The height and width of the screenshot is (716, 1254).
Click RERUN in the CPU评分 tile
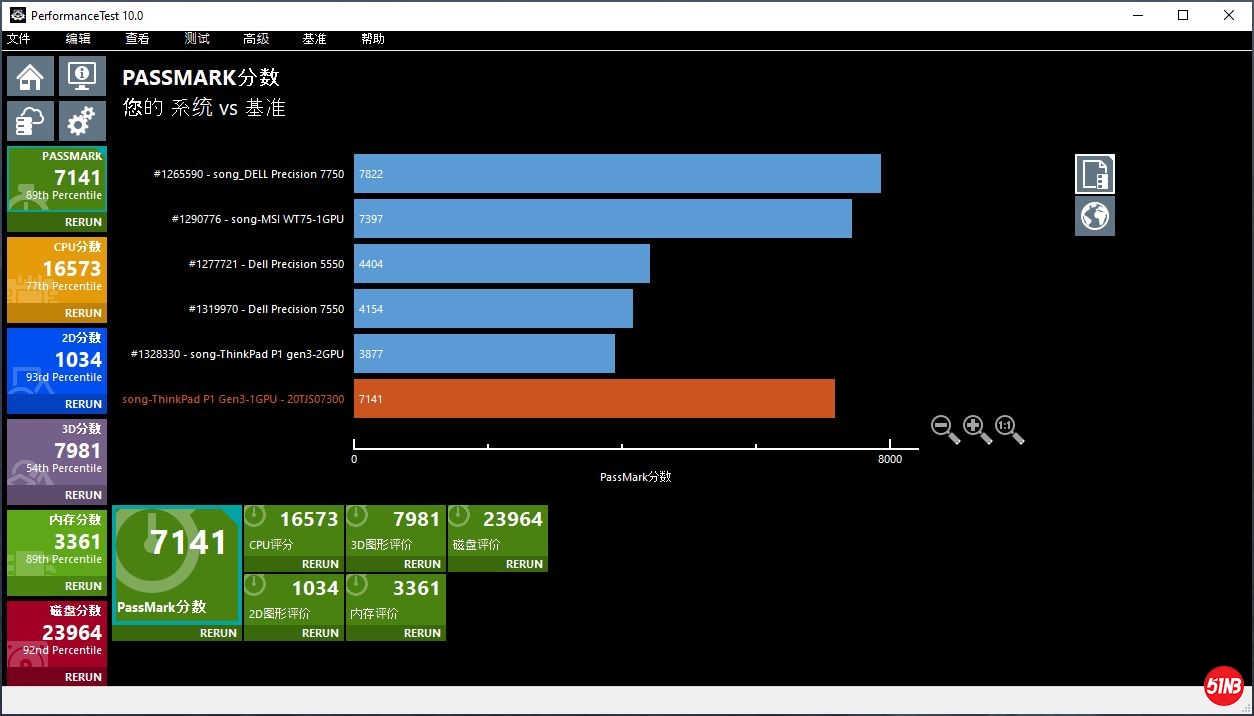click(320, 564)
